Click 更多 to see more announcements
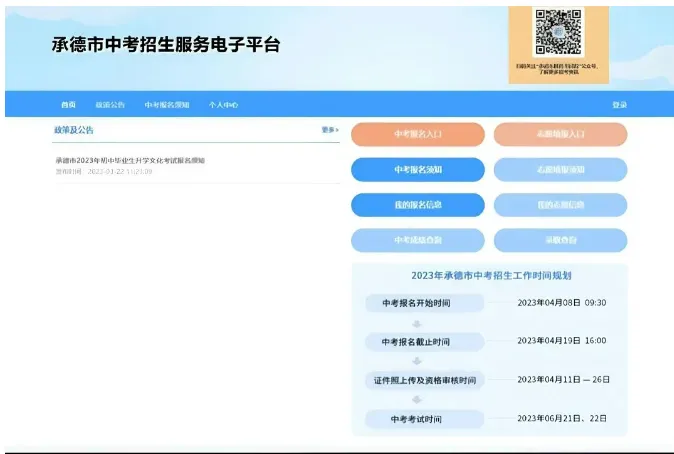 point(330,129)
